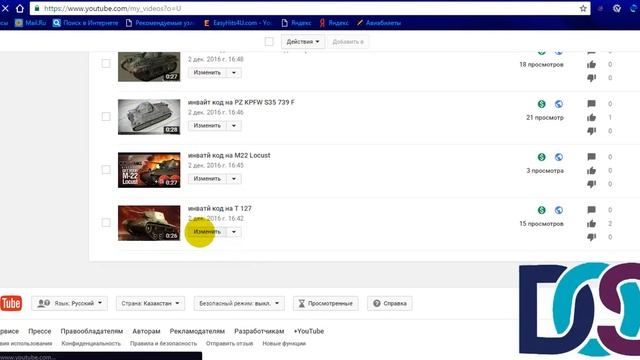Stop loading with the X icon
Viewport: 640px width, 360px height.
(5, 8)
